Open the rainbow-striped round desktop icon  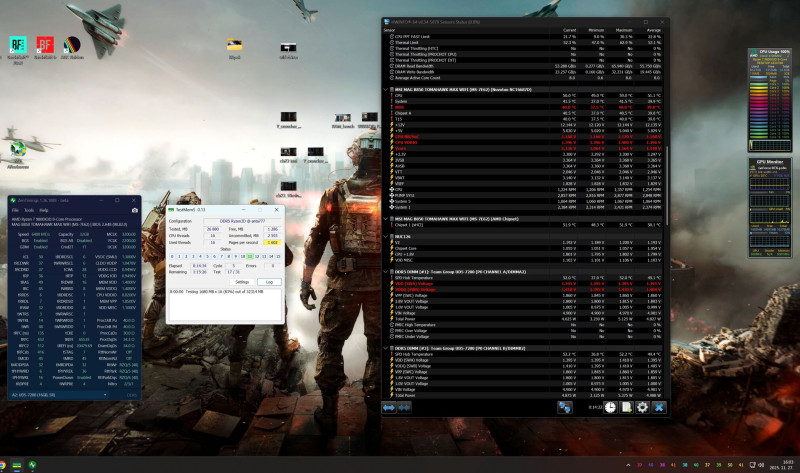click(x=71, y=45)
